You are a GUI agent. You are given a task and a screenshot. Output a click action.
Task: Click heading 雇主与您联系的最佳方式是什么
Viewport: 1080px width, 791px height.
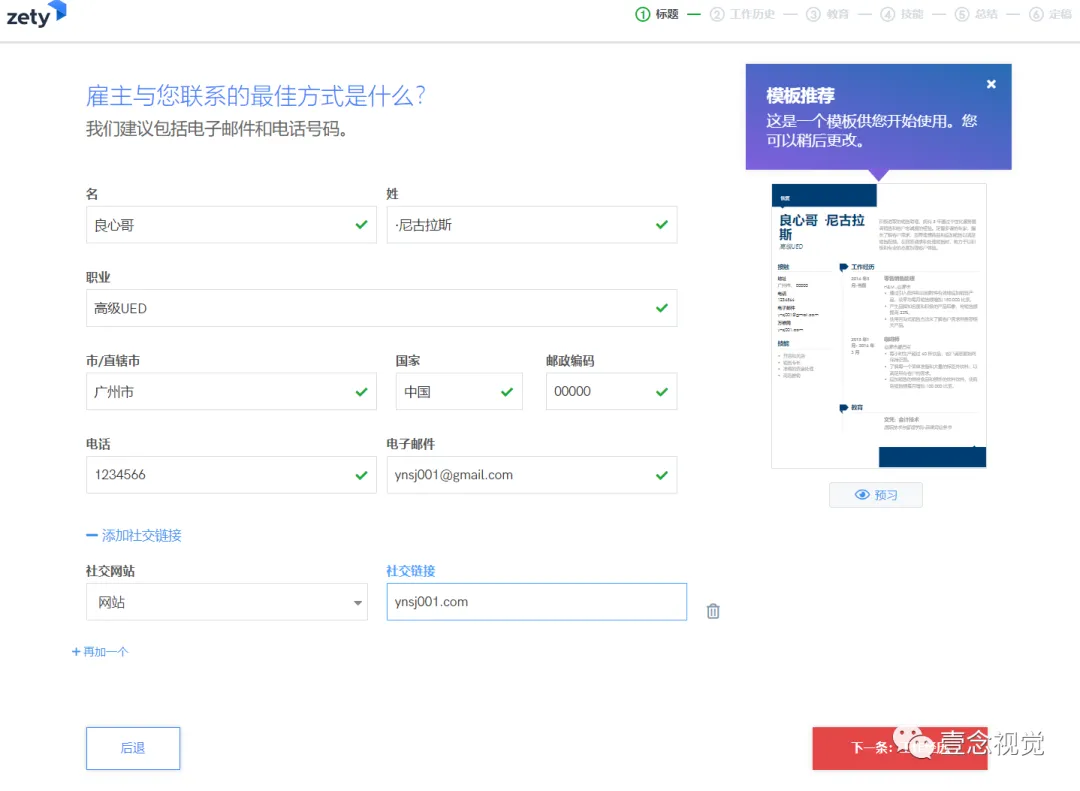click(256, 96)
